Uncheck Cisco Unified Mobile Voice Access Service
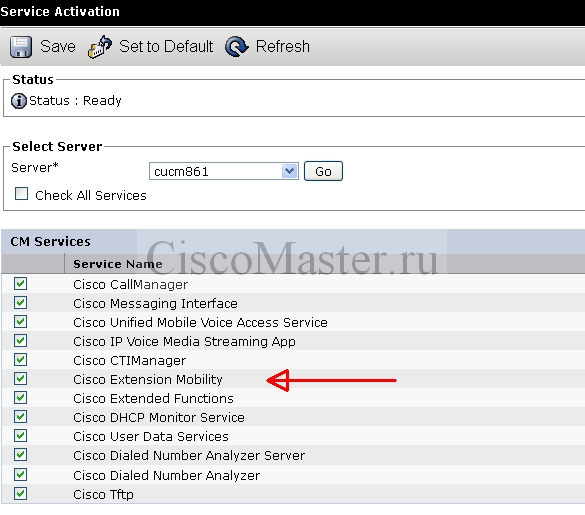The height and width of the screenshot is (515, 585). click(x=21, y=322)
